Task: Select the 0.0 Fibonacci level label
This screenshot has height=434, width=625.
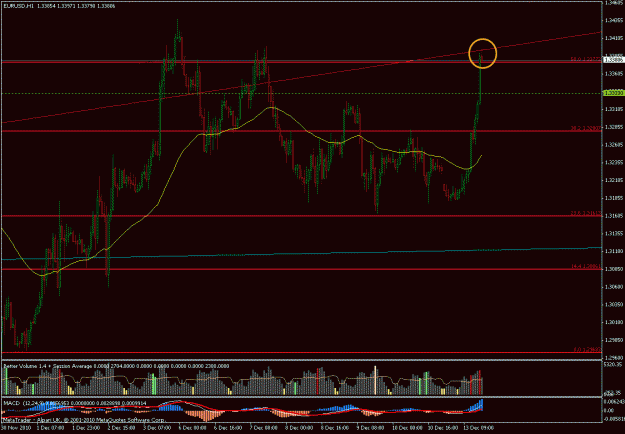Action: click(587, 350)
